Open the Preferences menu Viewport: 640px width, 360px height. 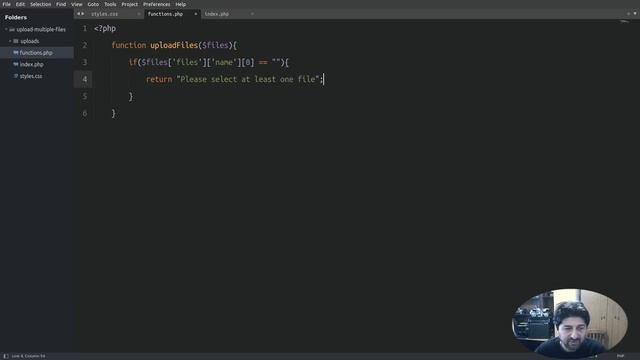point(157,4)
